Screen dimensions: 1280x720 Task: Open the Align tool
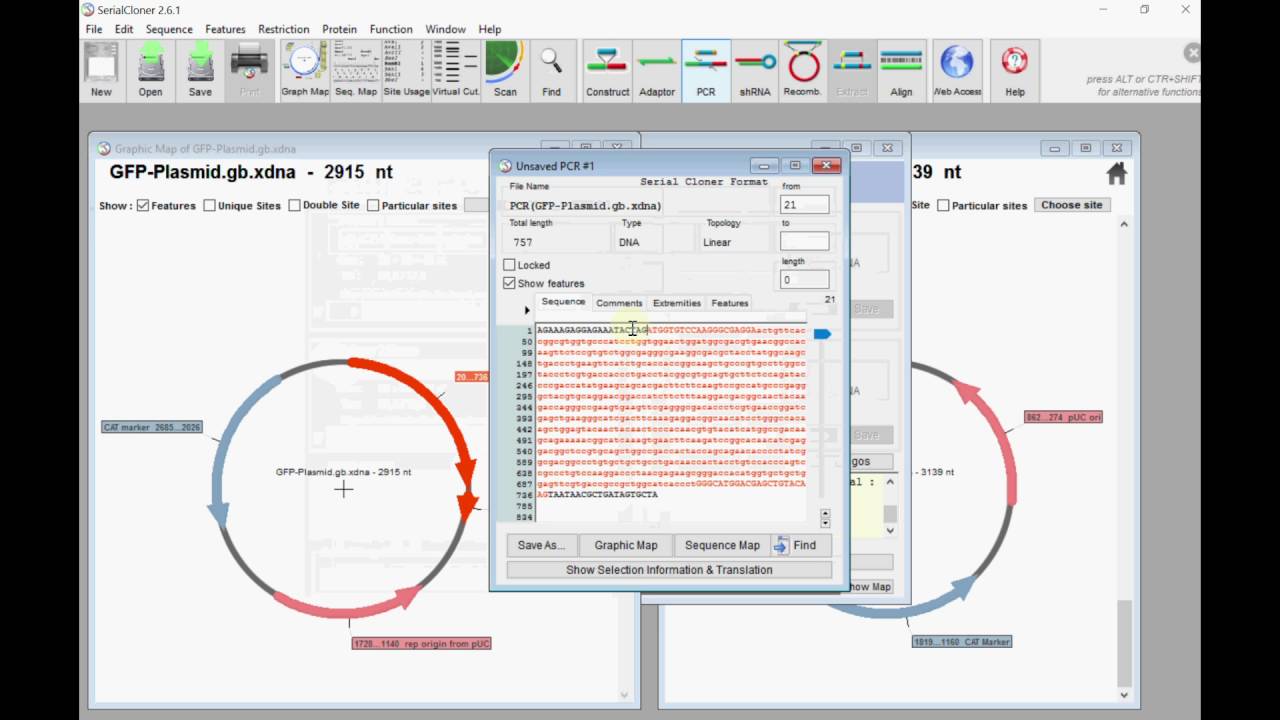pos(901,70)
